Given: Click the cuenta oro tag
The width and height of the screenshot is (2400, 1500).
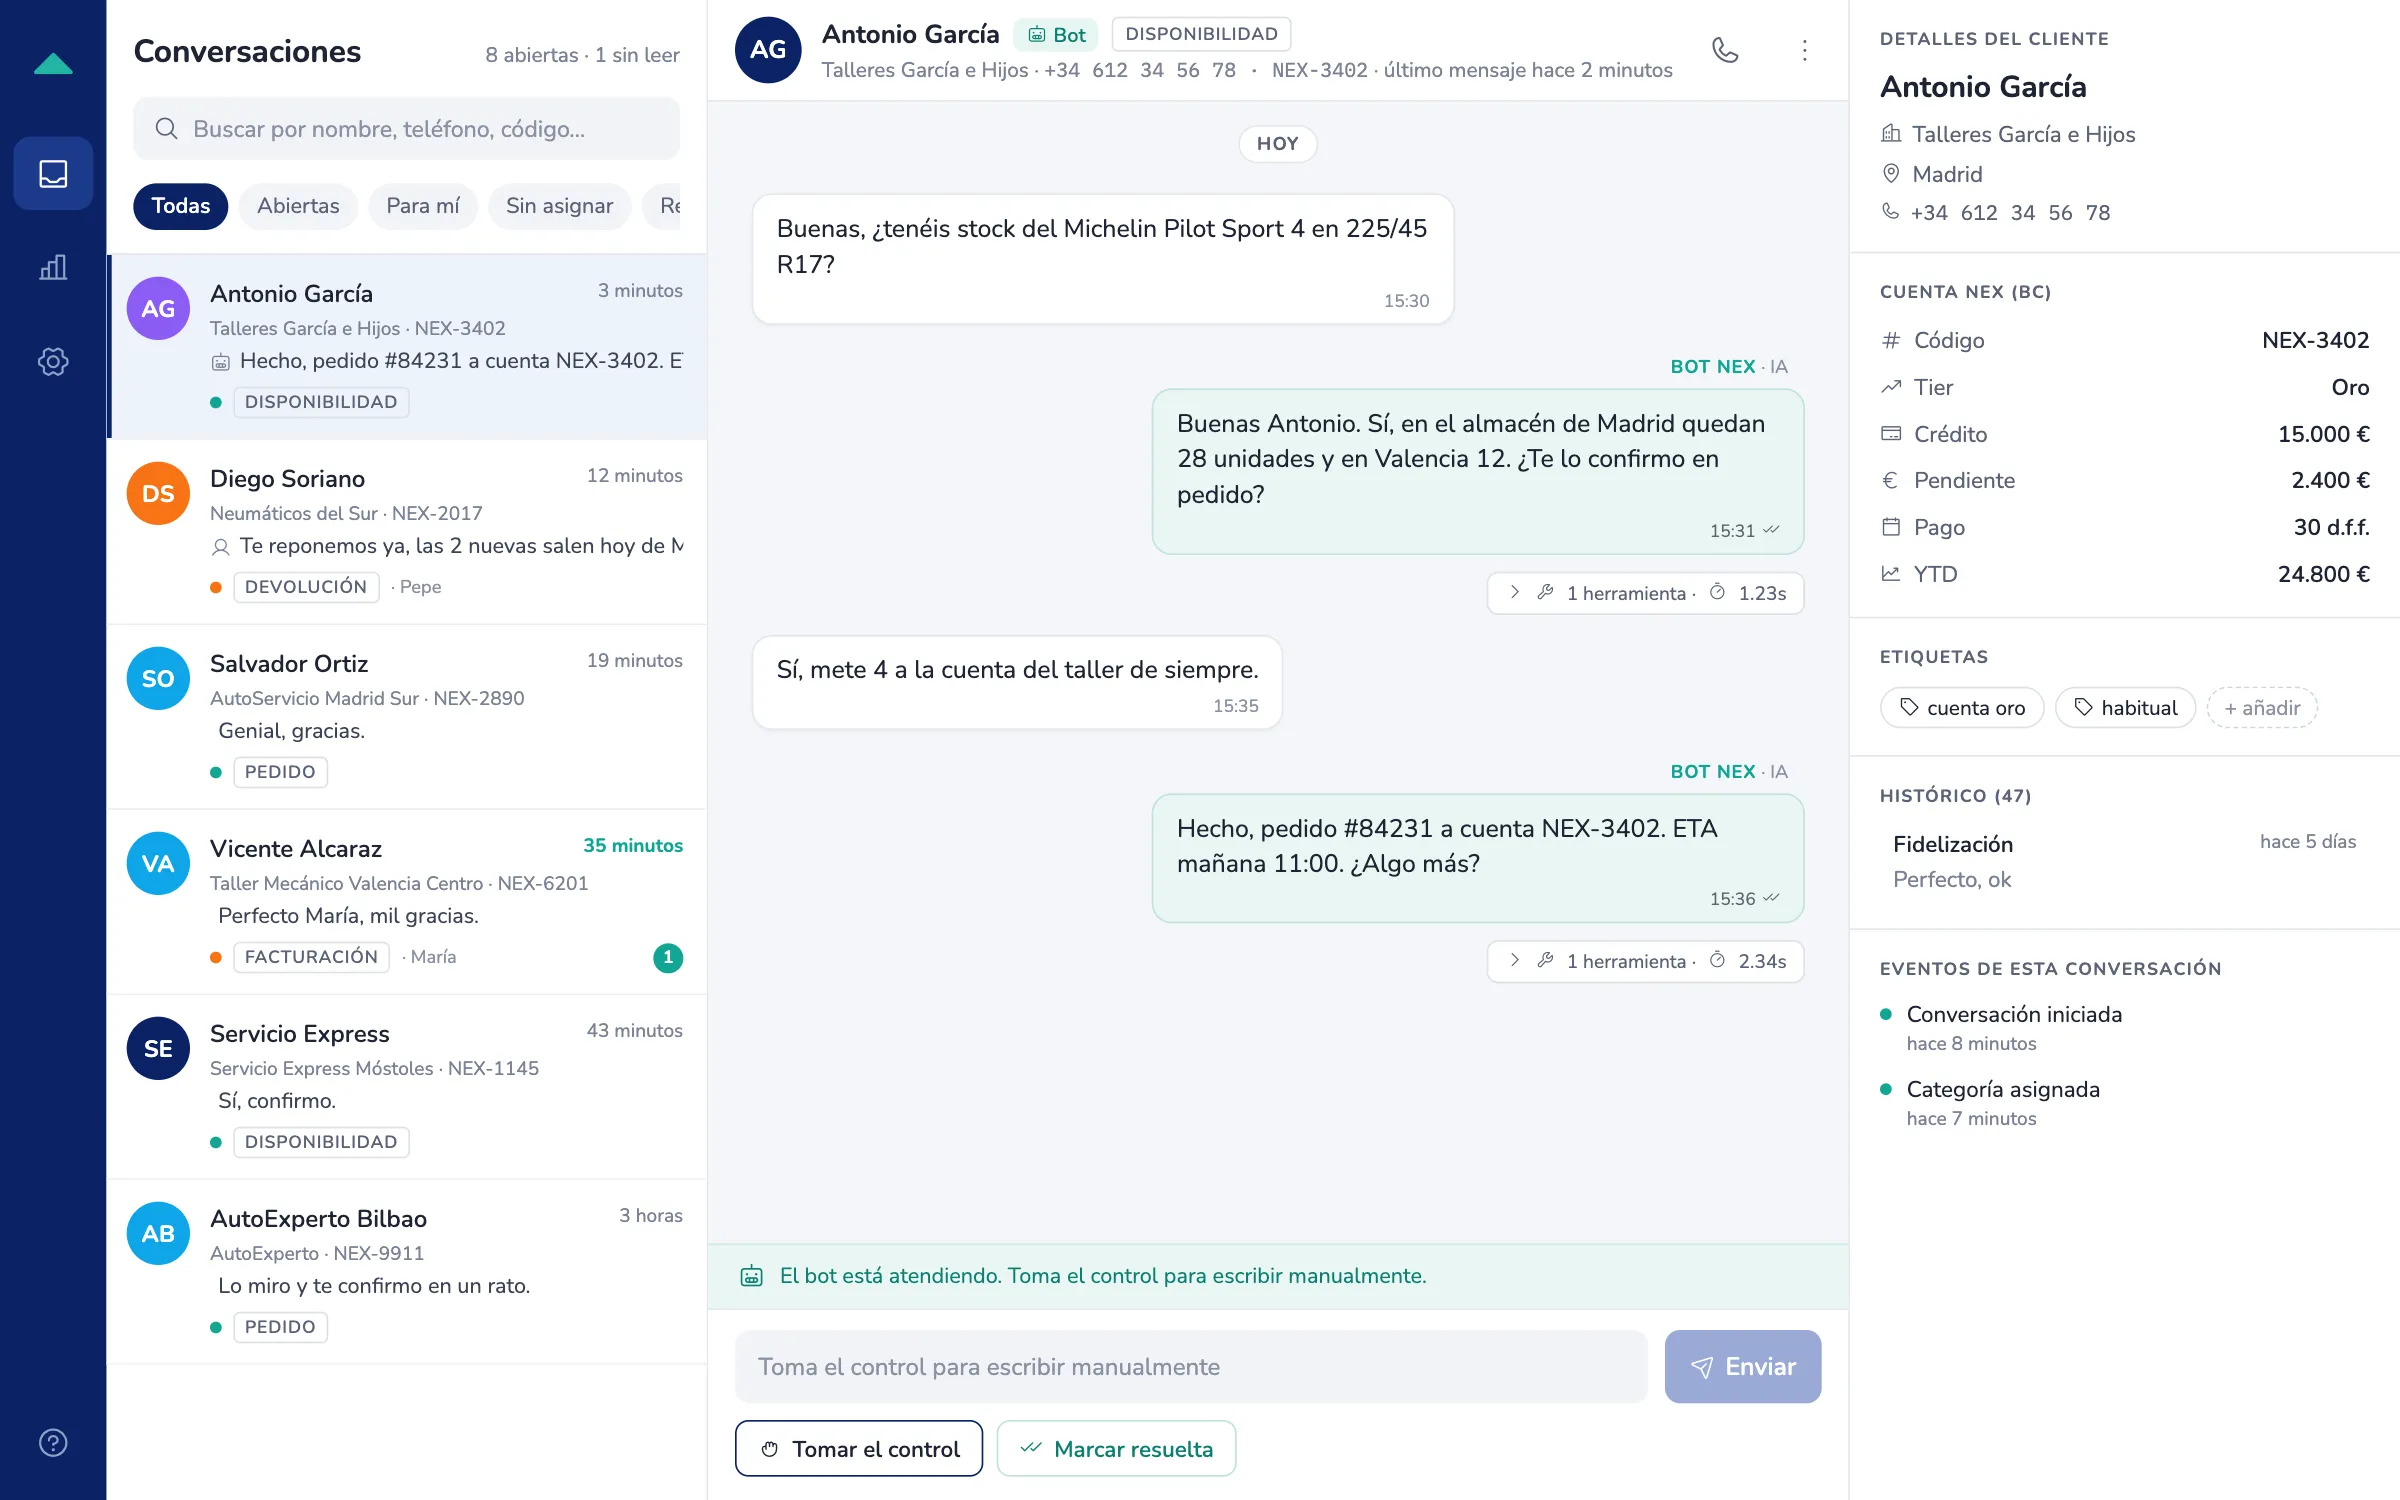Looking at the screenshot, I should (x=1962, y=708).
